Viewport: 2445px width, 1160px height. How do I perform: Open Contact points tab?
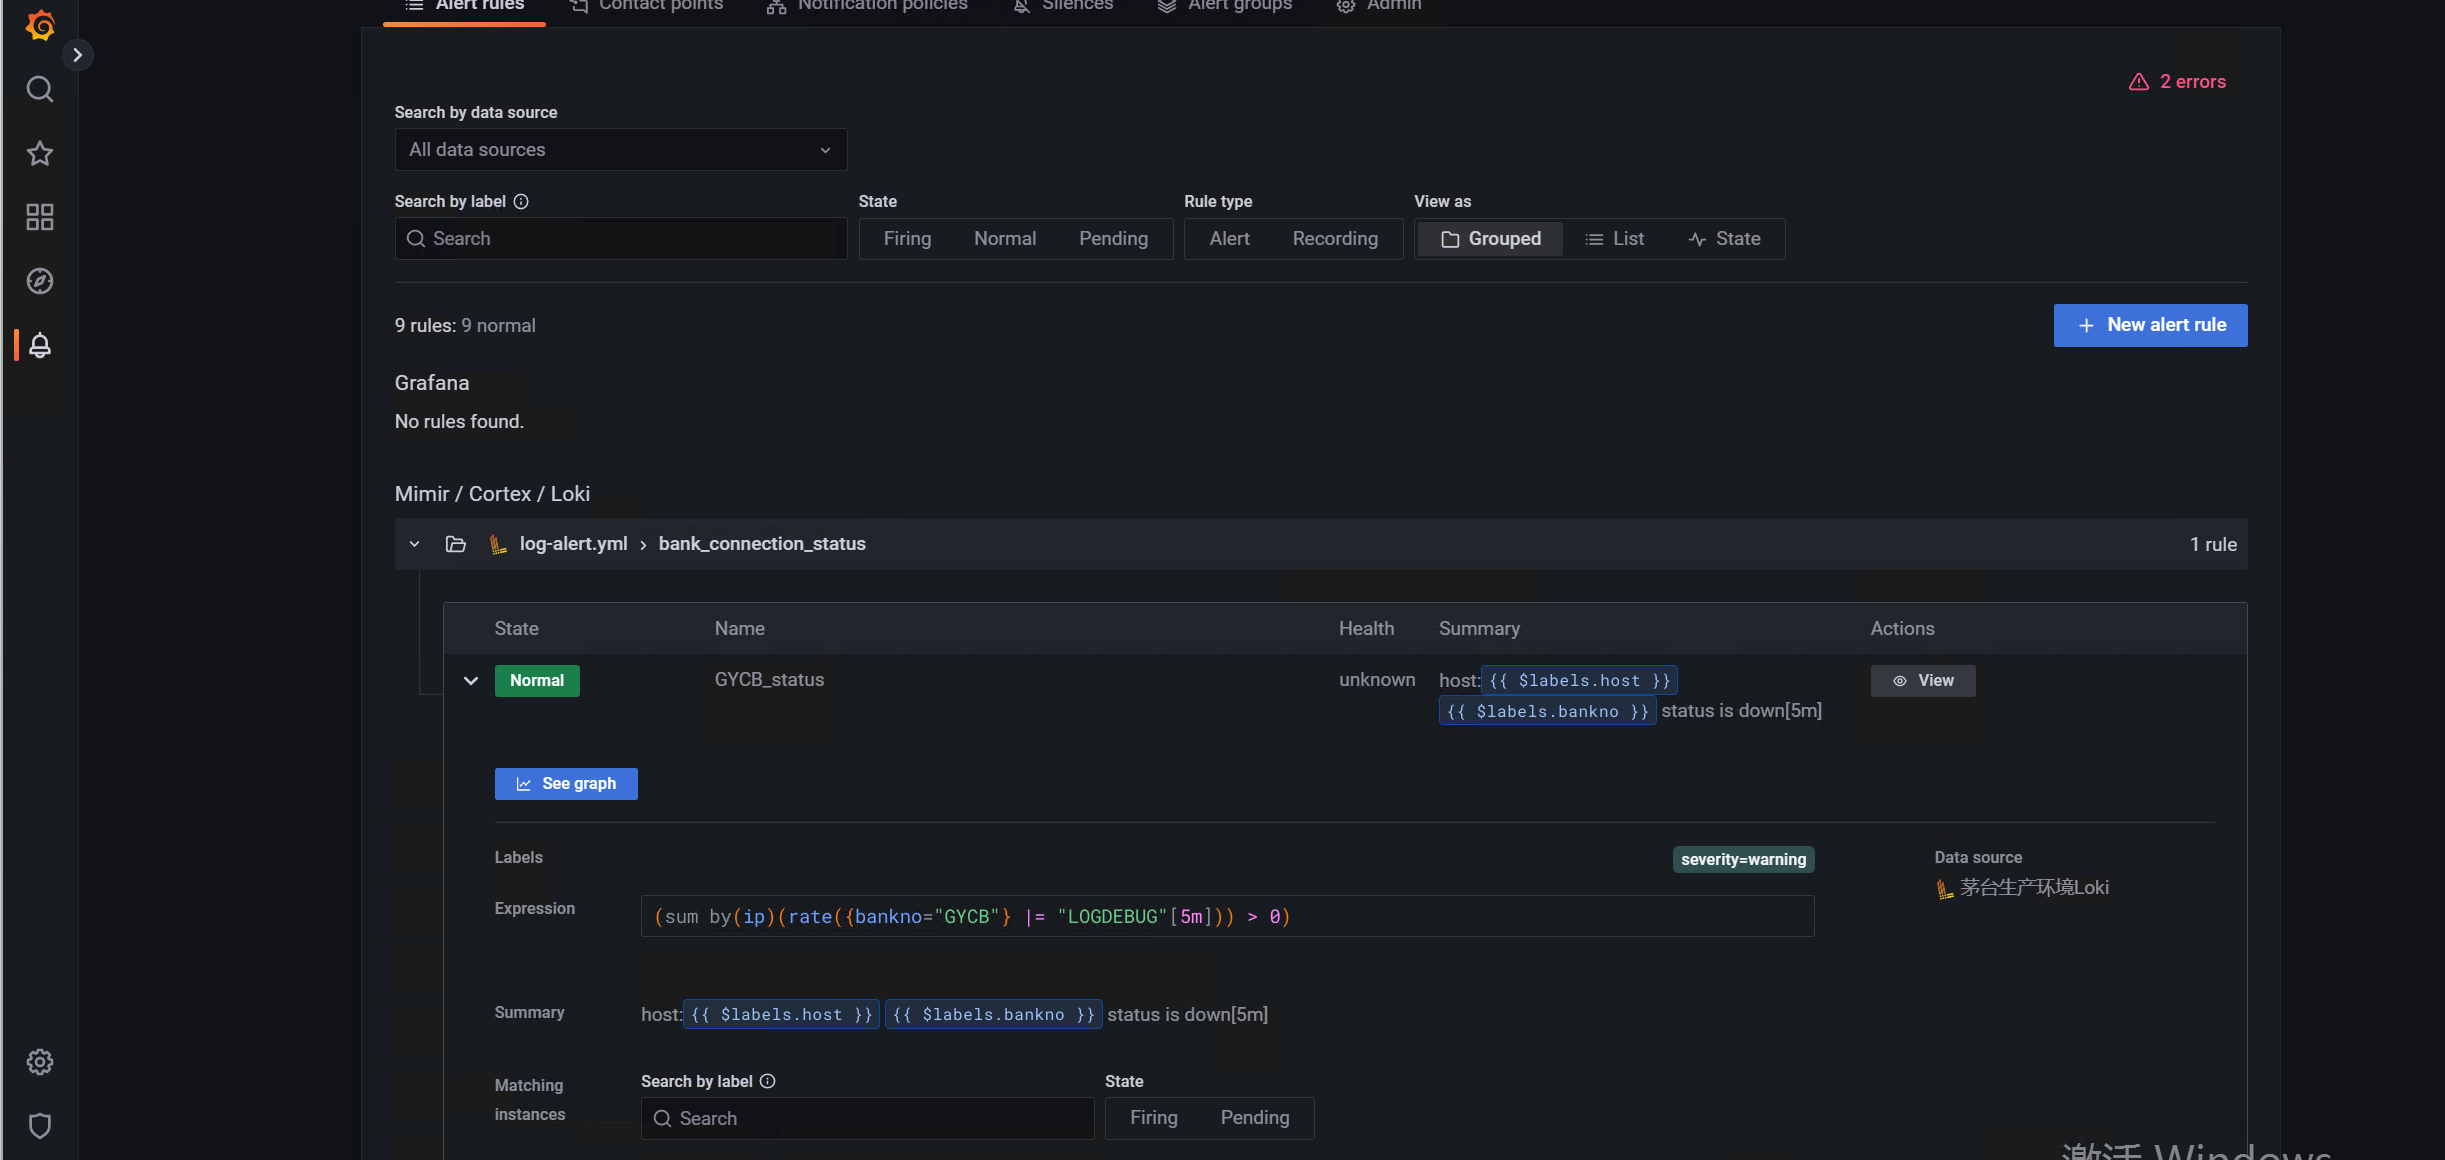point(647,6)
